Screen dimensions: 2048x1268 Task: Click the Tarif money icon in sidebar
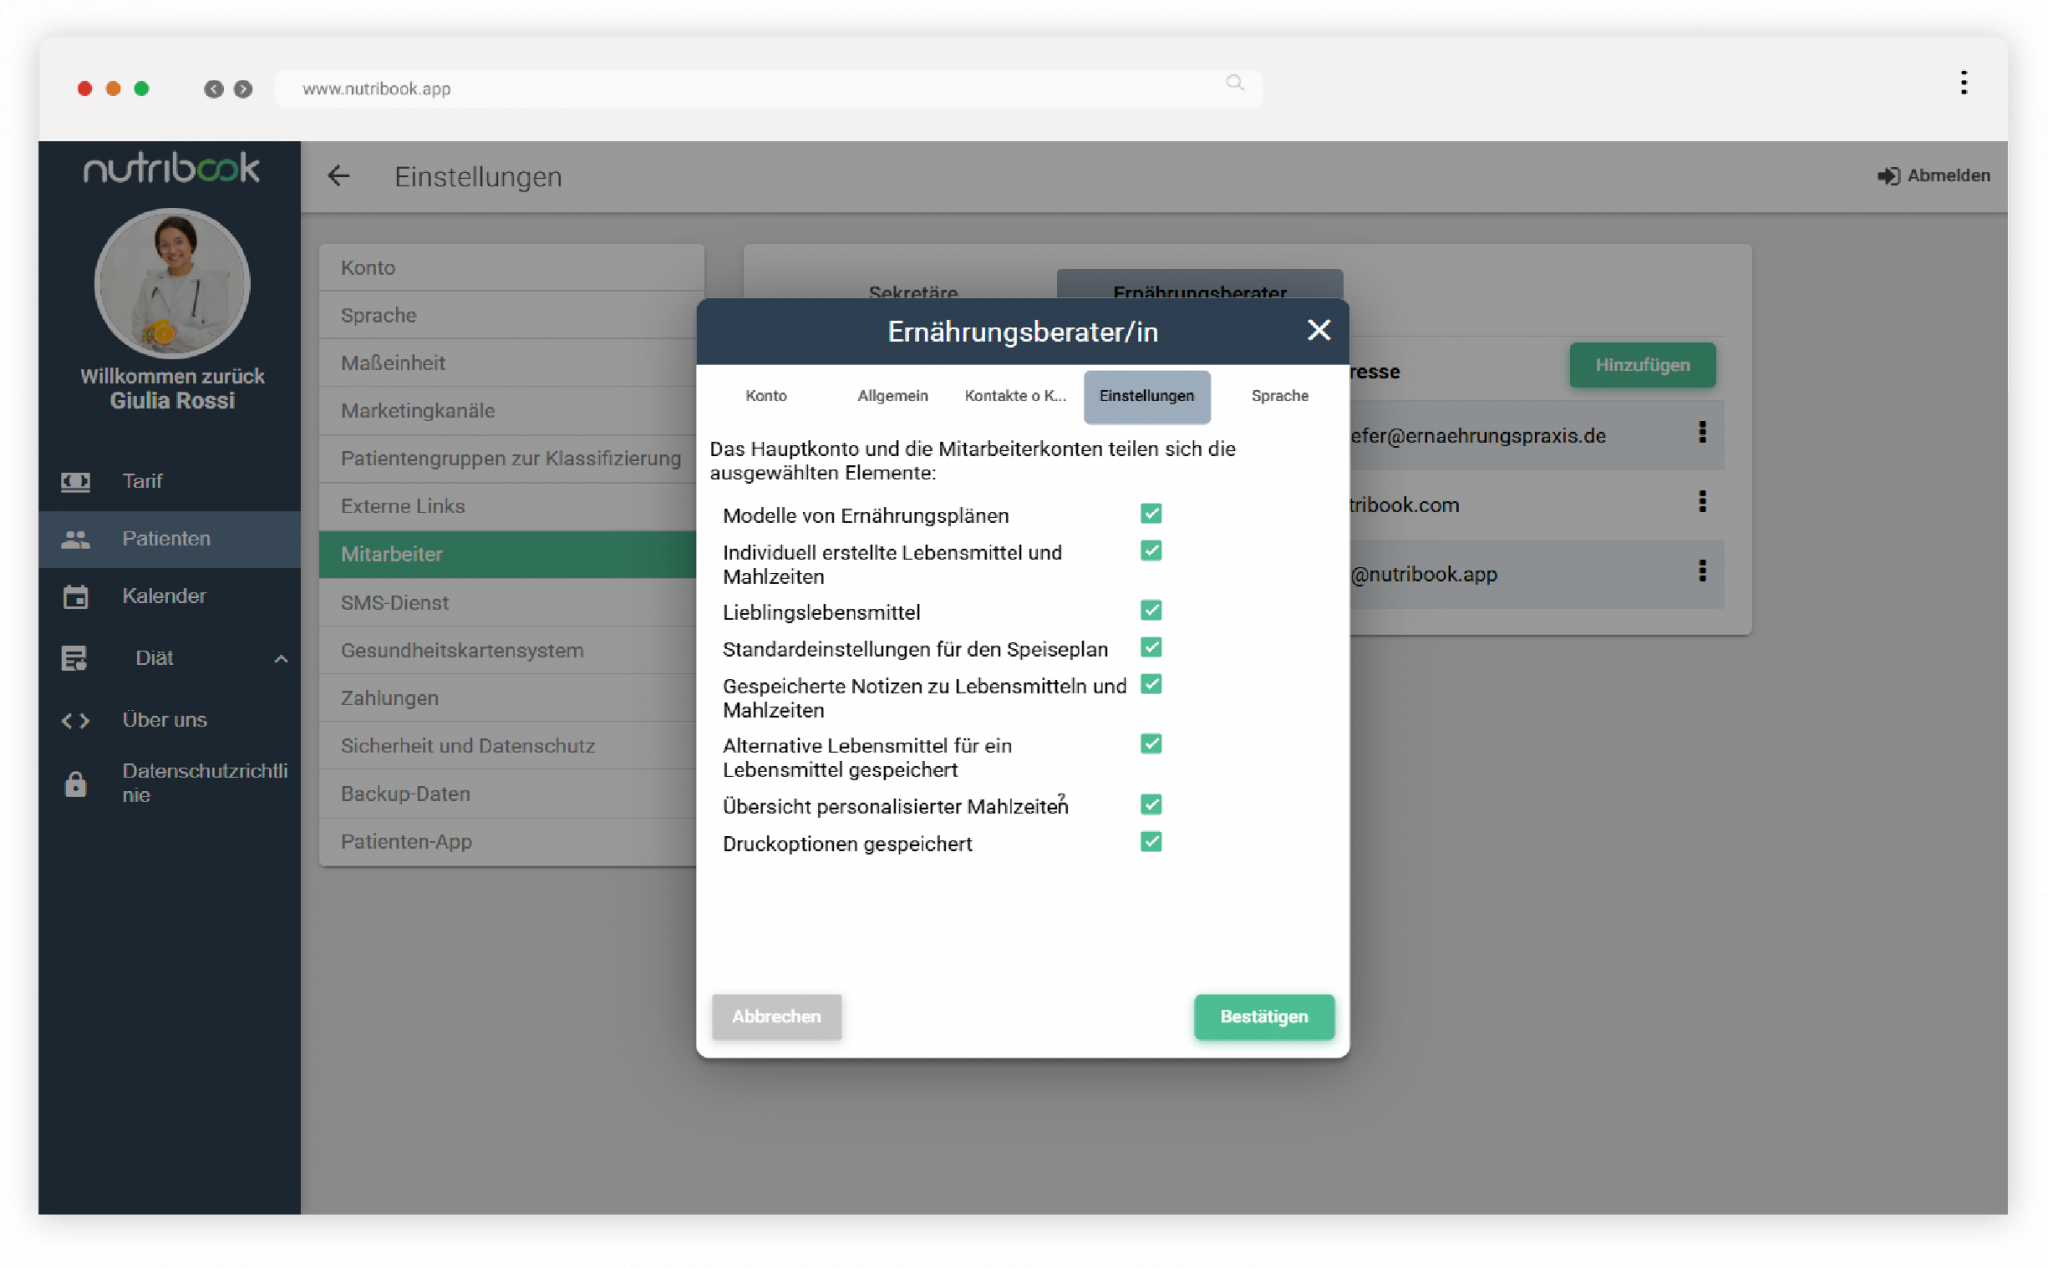(x=75, y=481)
